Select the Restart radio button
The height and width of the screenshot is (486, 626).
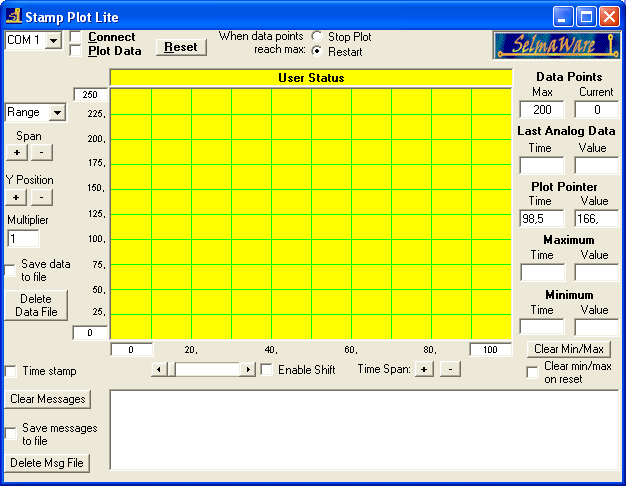click(x=317, y=51)
